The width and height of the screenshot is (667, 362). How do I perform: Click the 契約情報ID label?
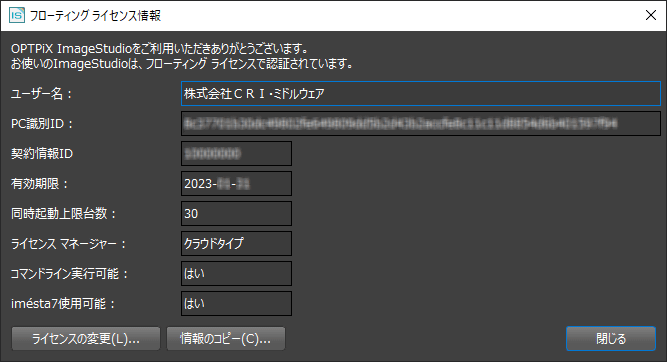pos(42,154)
